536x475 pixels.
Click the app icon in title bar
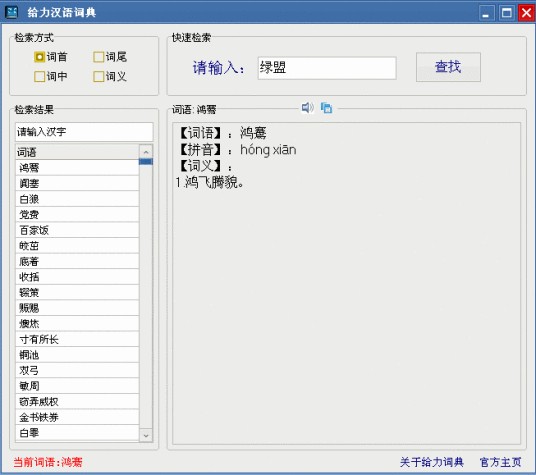point(12,12)
